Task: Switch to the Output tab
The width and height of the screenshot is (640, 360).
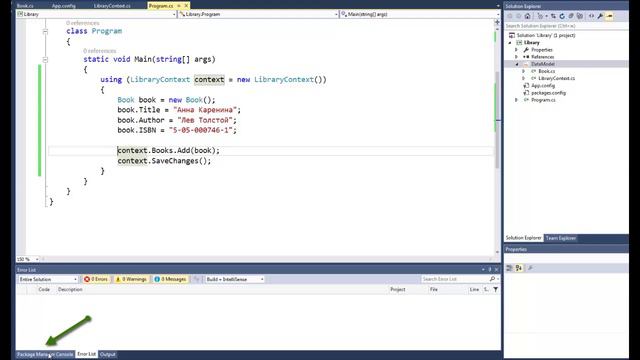Action: point(108,354)
